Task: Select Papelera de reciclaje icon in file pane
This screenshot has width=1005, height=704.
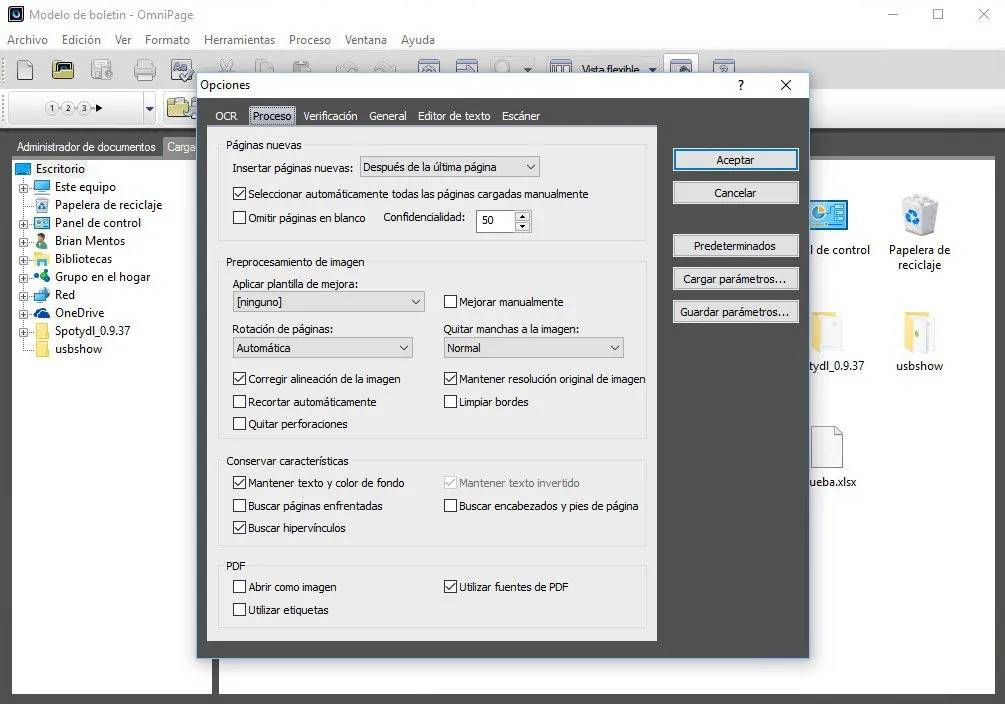Action: (919, 216)
